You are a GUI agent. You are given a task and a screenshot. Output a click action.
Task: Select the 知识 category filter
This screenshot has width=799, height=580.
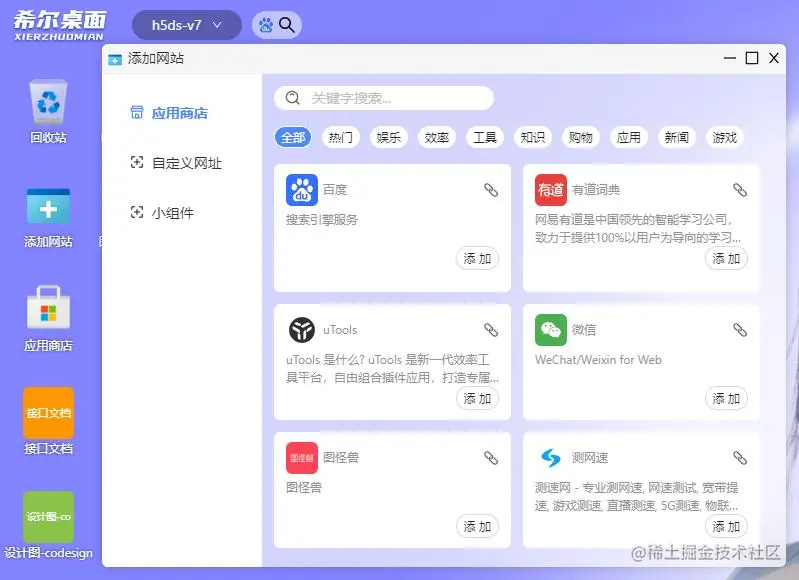(x=532, y=137)
